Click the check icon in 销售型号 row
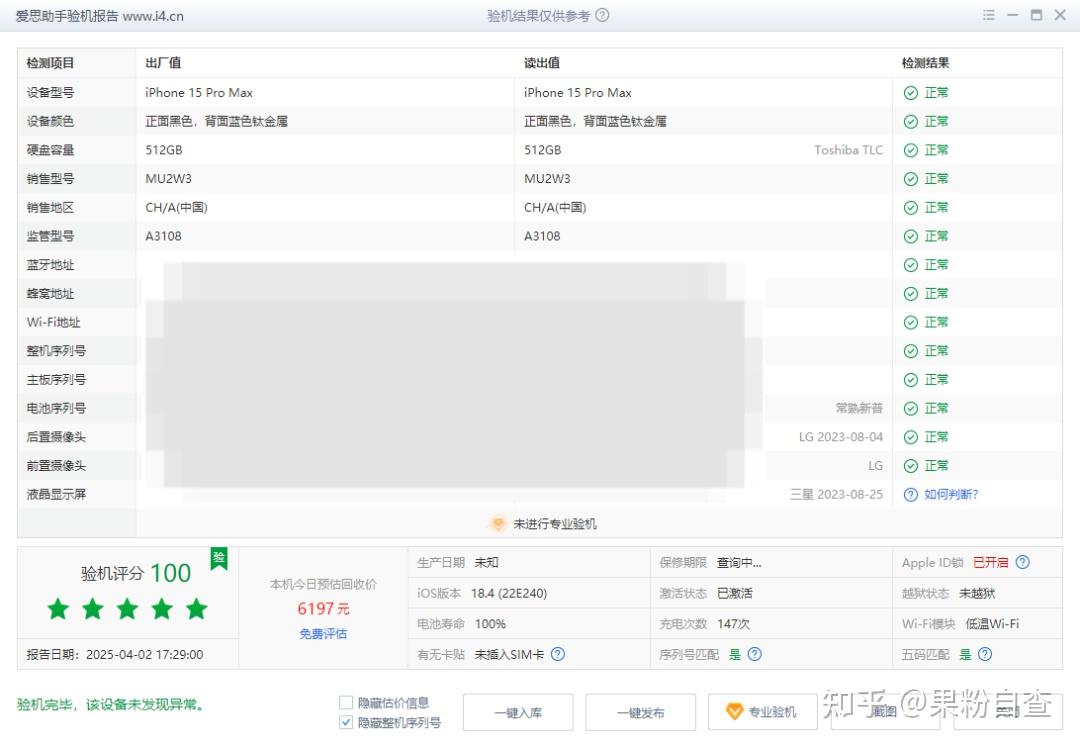The image size is (1080, 748). click(x=911, y=179)
